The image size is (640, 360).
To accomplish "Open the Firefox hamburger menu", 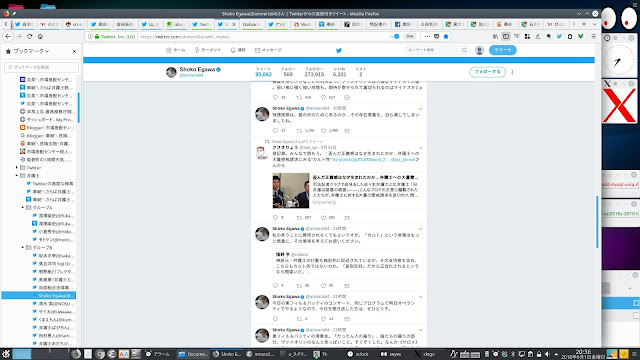I will [x=593, y=36].
